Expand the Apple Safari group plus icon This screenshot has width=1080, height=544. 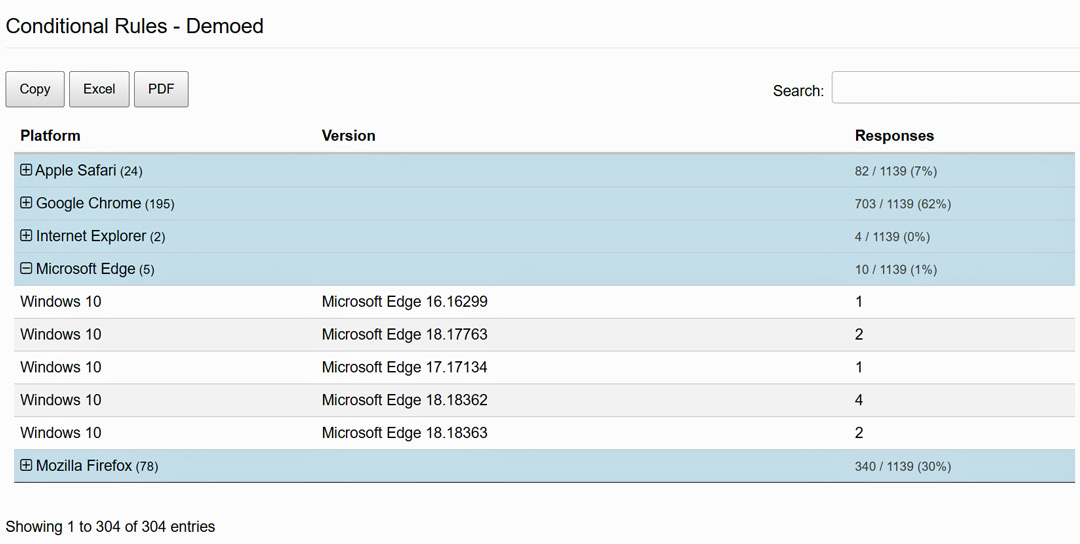[x=26, y=170]
